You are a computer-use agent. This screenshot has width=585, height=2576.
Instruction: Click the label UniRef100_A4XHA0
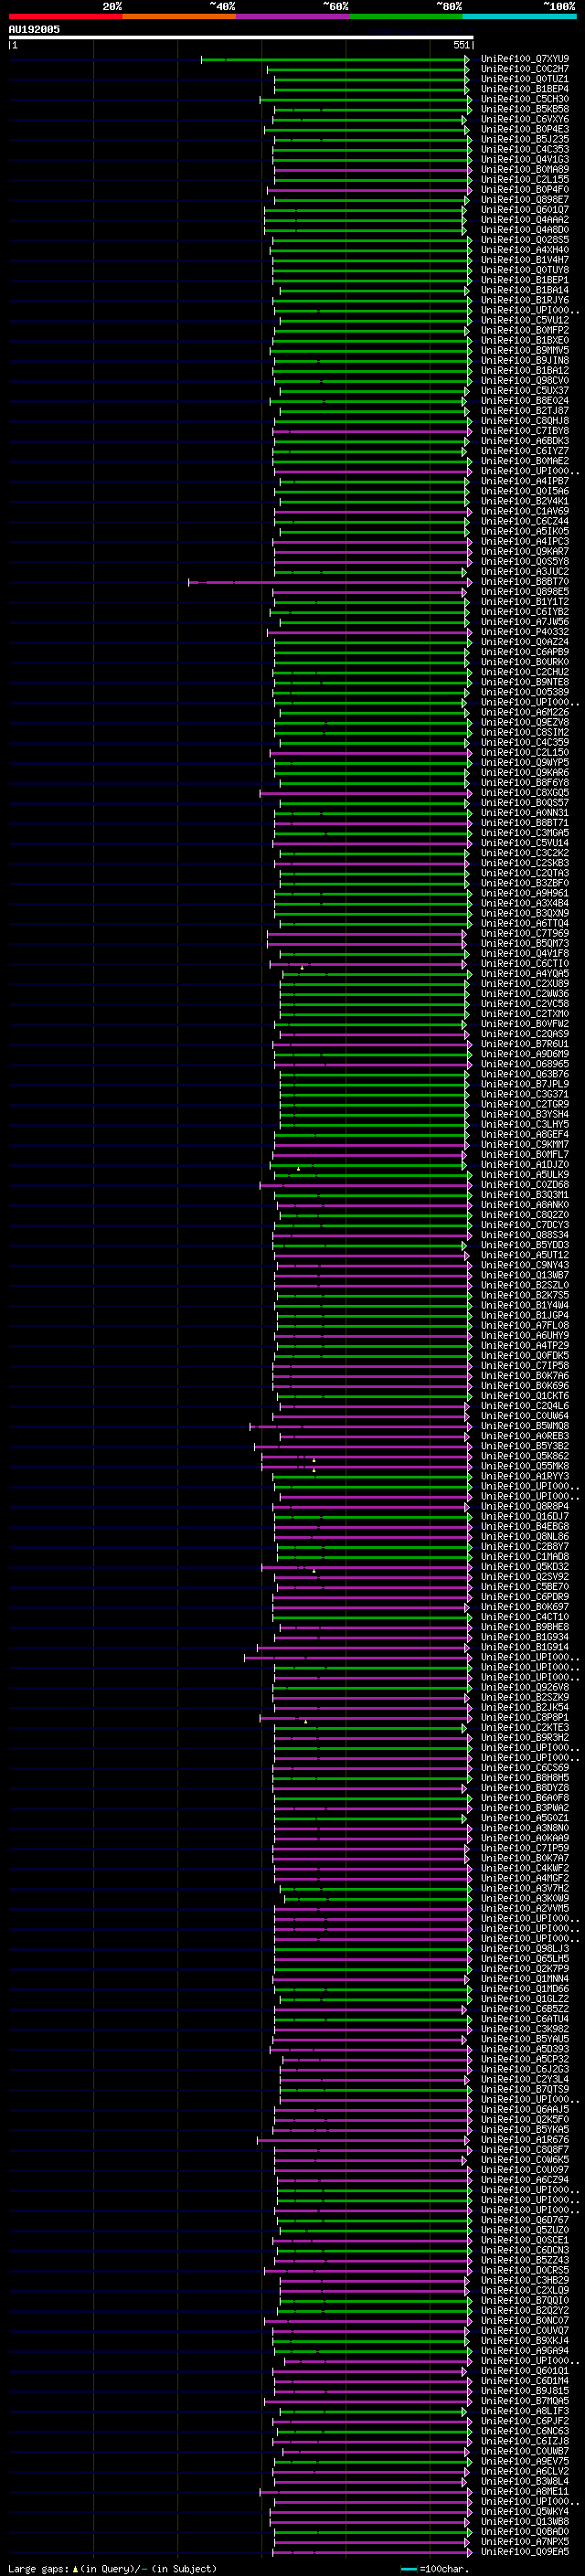pyautogui.click(x=524, y=250)
